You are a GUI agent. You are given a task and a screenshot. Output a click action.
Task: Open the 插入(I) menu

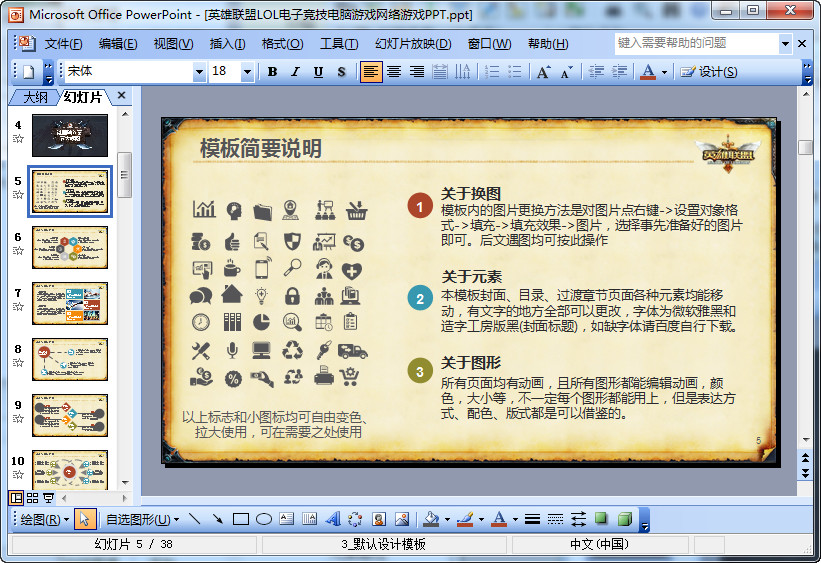[x=227, y=44]
